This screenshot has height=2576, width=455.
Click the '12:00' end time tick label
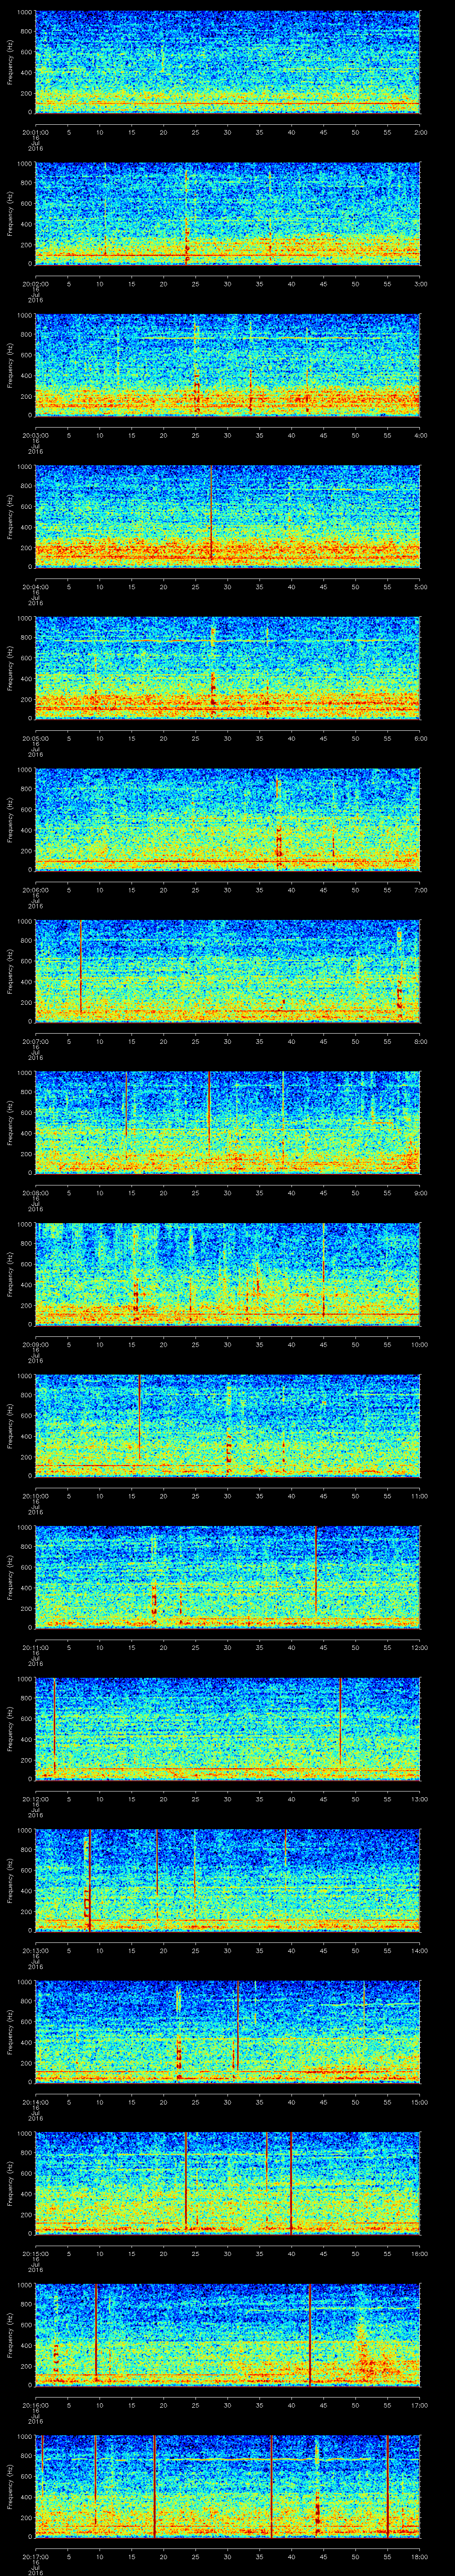(x=419, y=1647)
